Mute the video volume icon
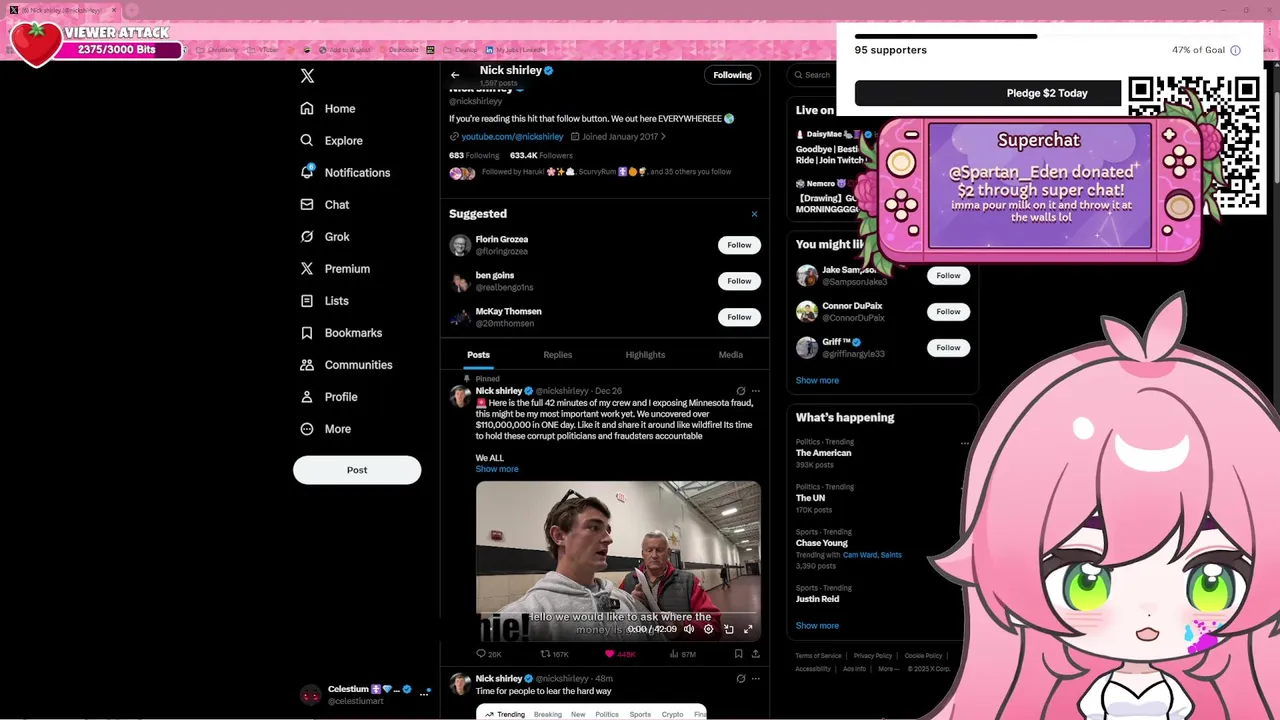This screenshot has width=1280, height=720. coord(688,629)
